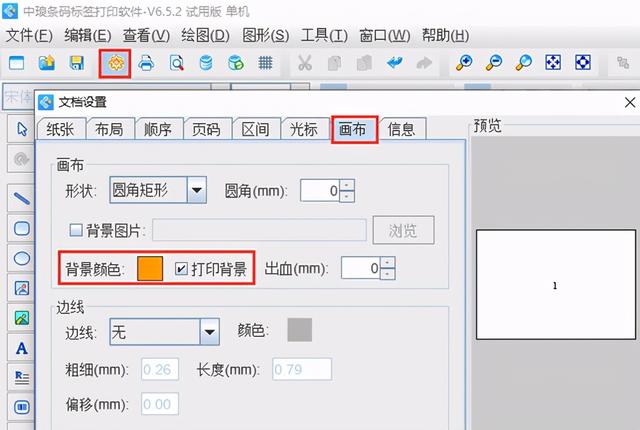This screenshot has width=640, height=430.
Task: Open file using the folder icon
Action: 47,63
